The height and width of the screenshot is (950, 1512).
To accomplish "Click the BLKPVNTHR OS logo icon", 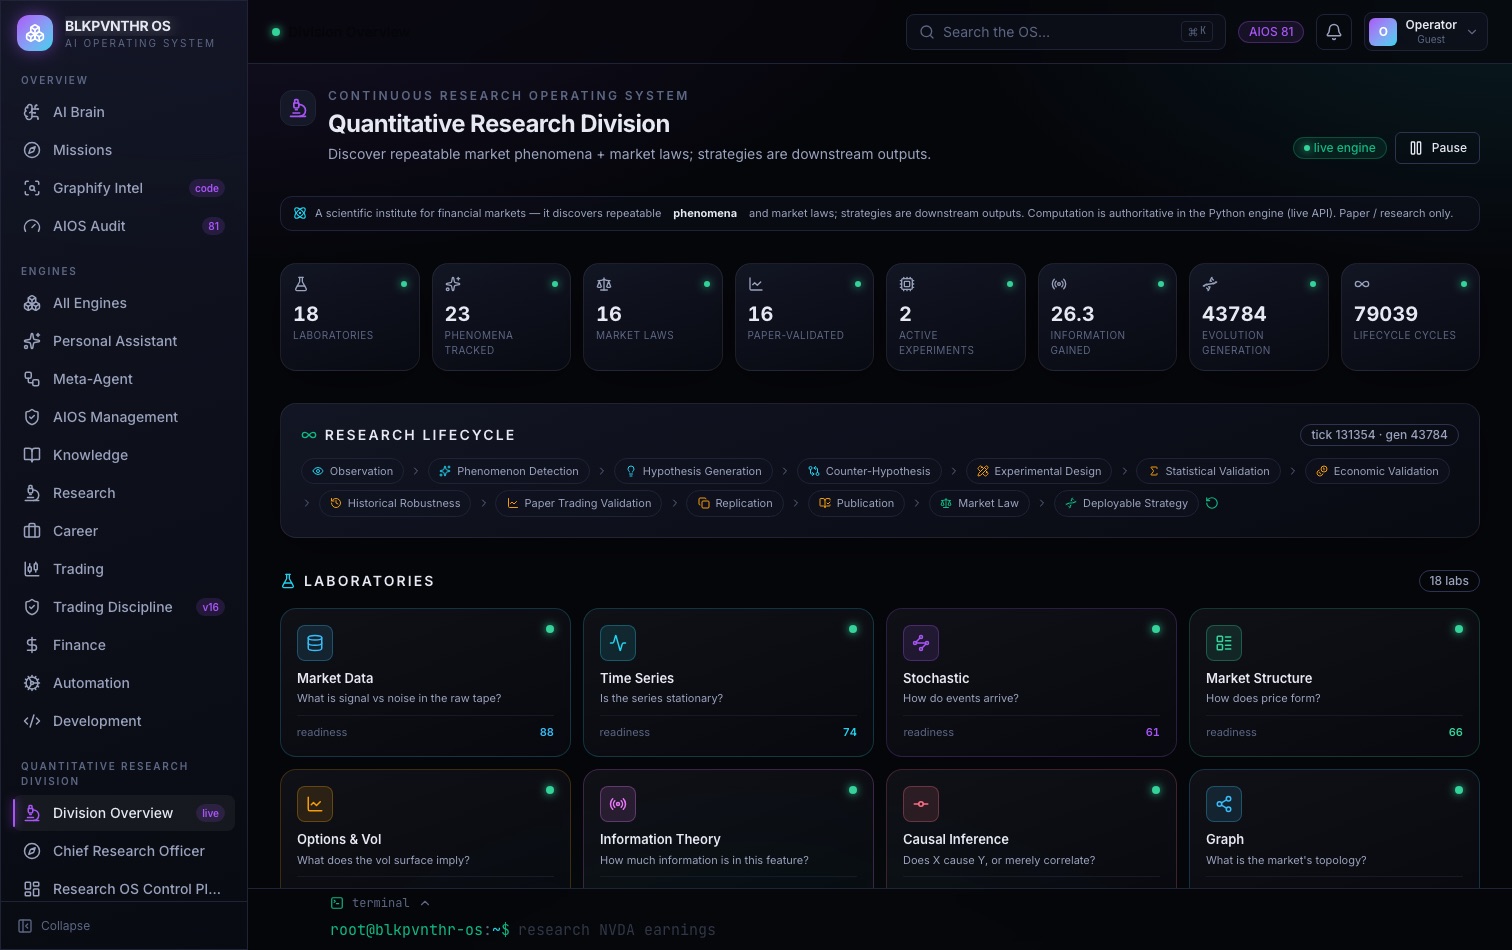I will pyautogui.click(x=35, y=33).
